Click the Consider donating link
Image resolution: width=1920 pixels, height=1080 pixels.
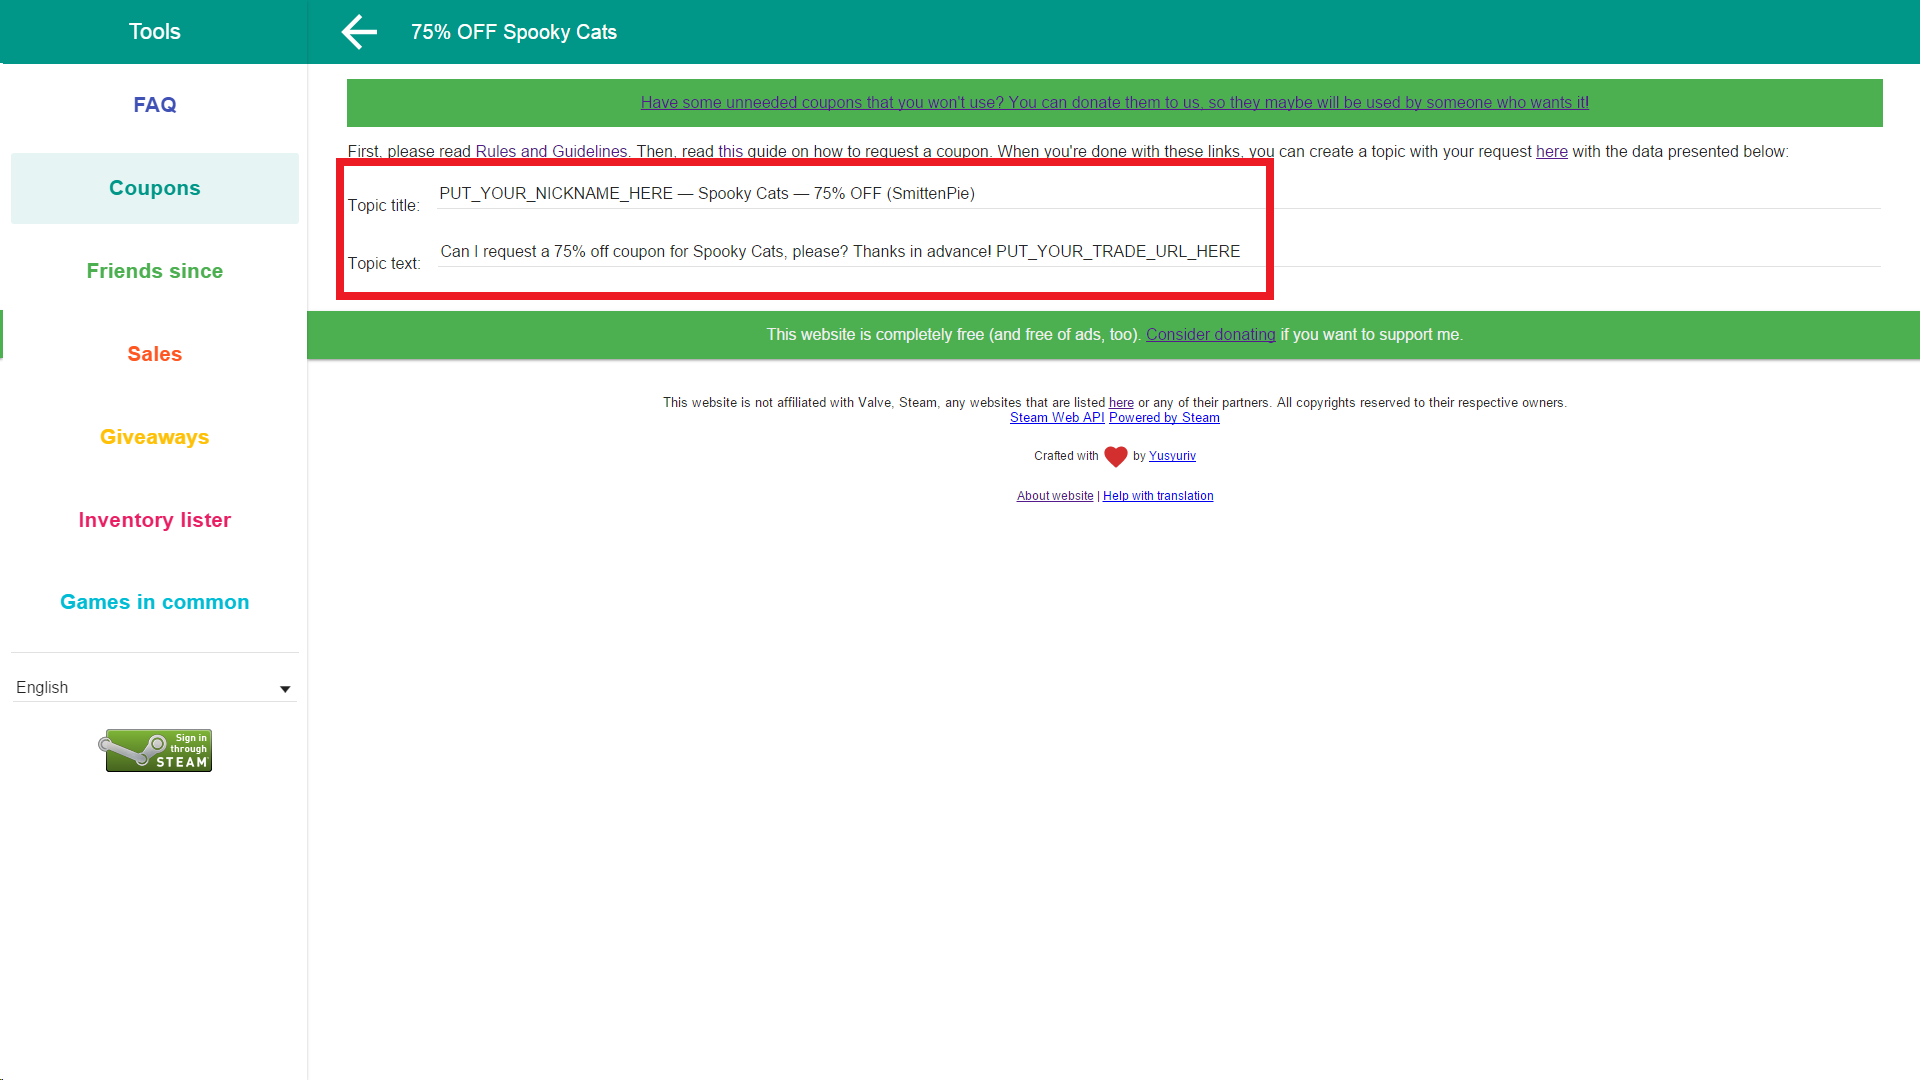click(1210, 335)
